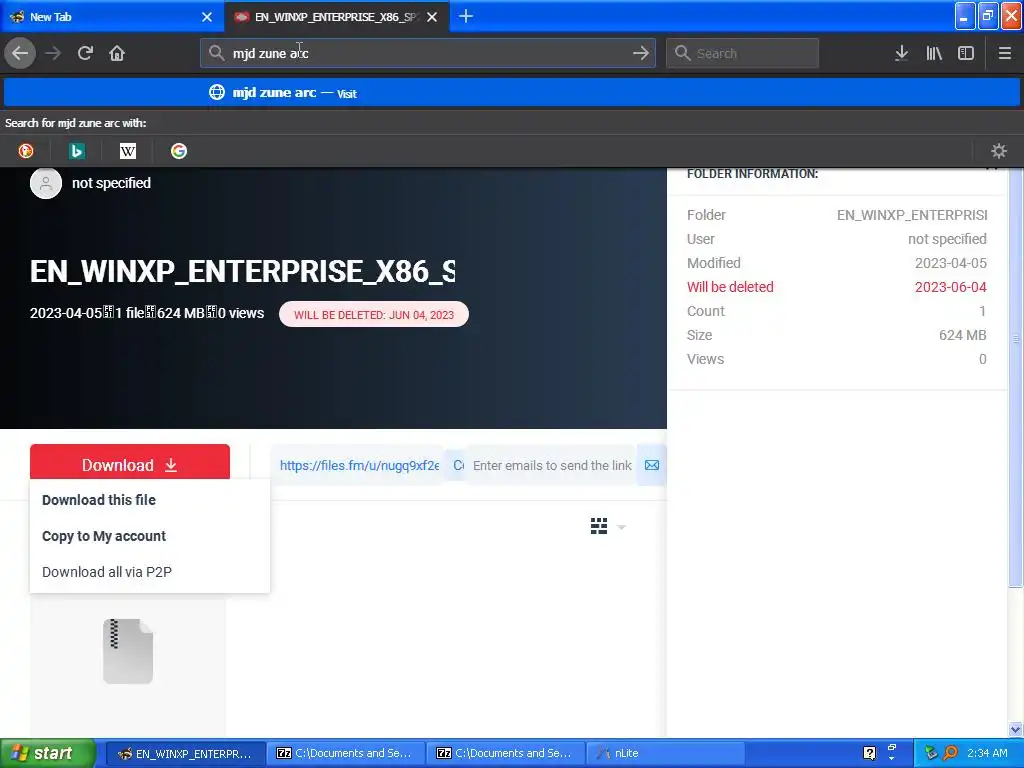This screenshot has width=1024, height=768.
Task: Click the deletion date 2023-06-04
Action: pos(950,287)
